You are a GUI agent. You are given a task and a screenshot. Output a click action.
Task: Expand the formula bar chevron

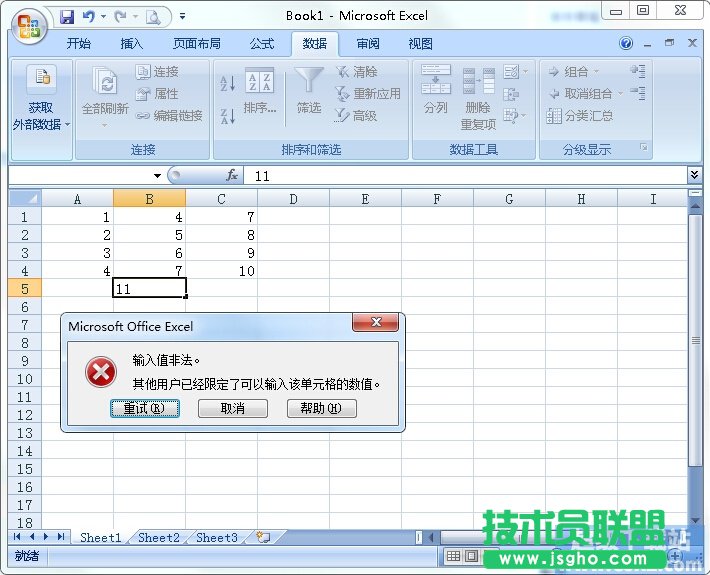coord(695,175)
